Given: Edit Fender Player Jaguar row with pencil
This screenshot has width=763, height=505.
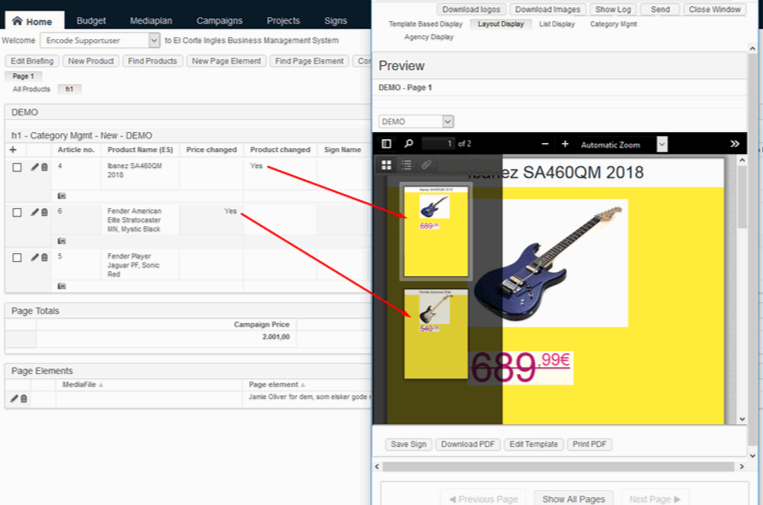Looking at the screenshot, I should click(x=35, y=257).
